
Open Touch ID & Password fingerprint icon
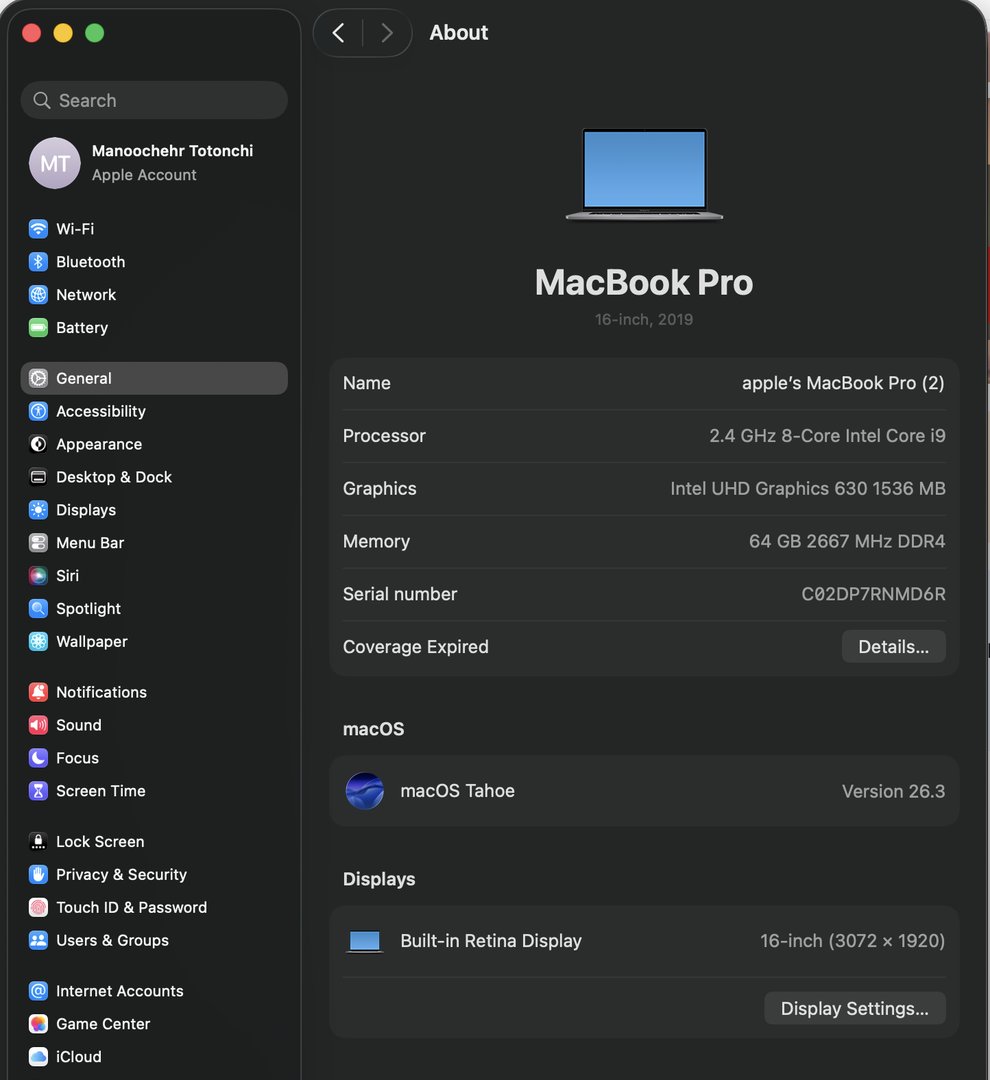pos(39,908)
